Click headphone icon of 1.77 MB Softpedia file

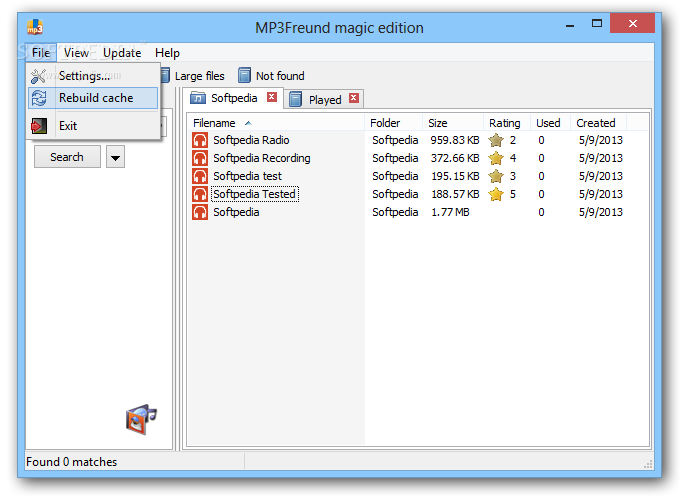coord(200,212)
